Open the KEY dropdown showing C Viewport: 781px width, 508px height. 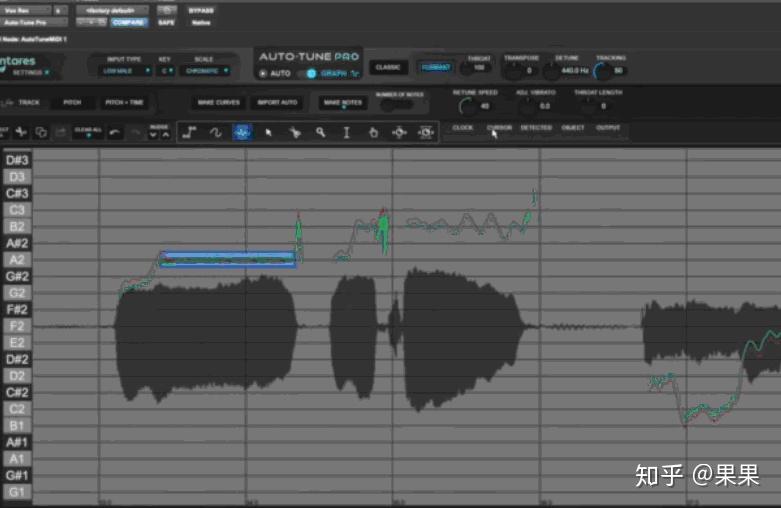coord(167,71)
